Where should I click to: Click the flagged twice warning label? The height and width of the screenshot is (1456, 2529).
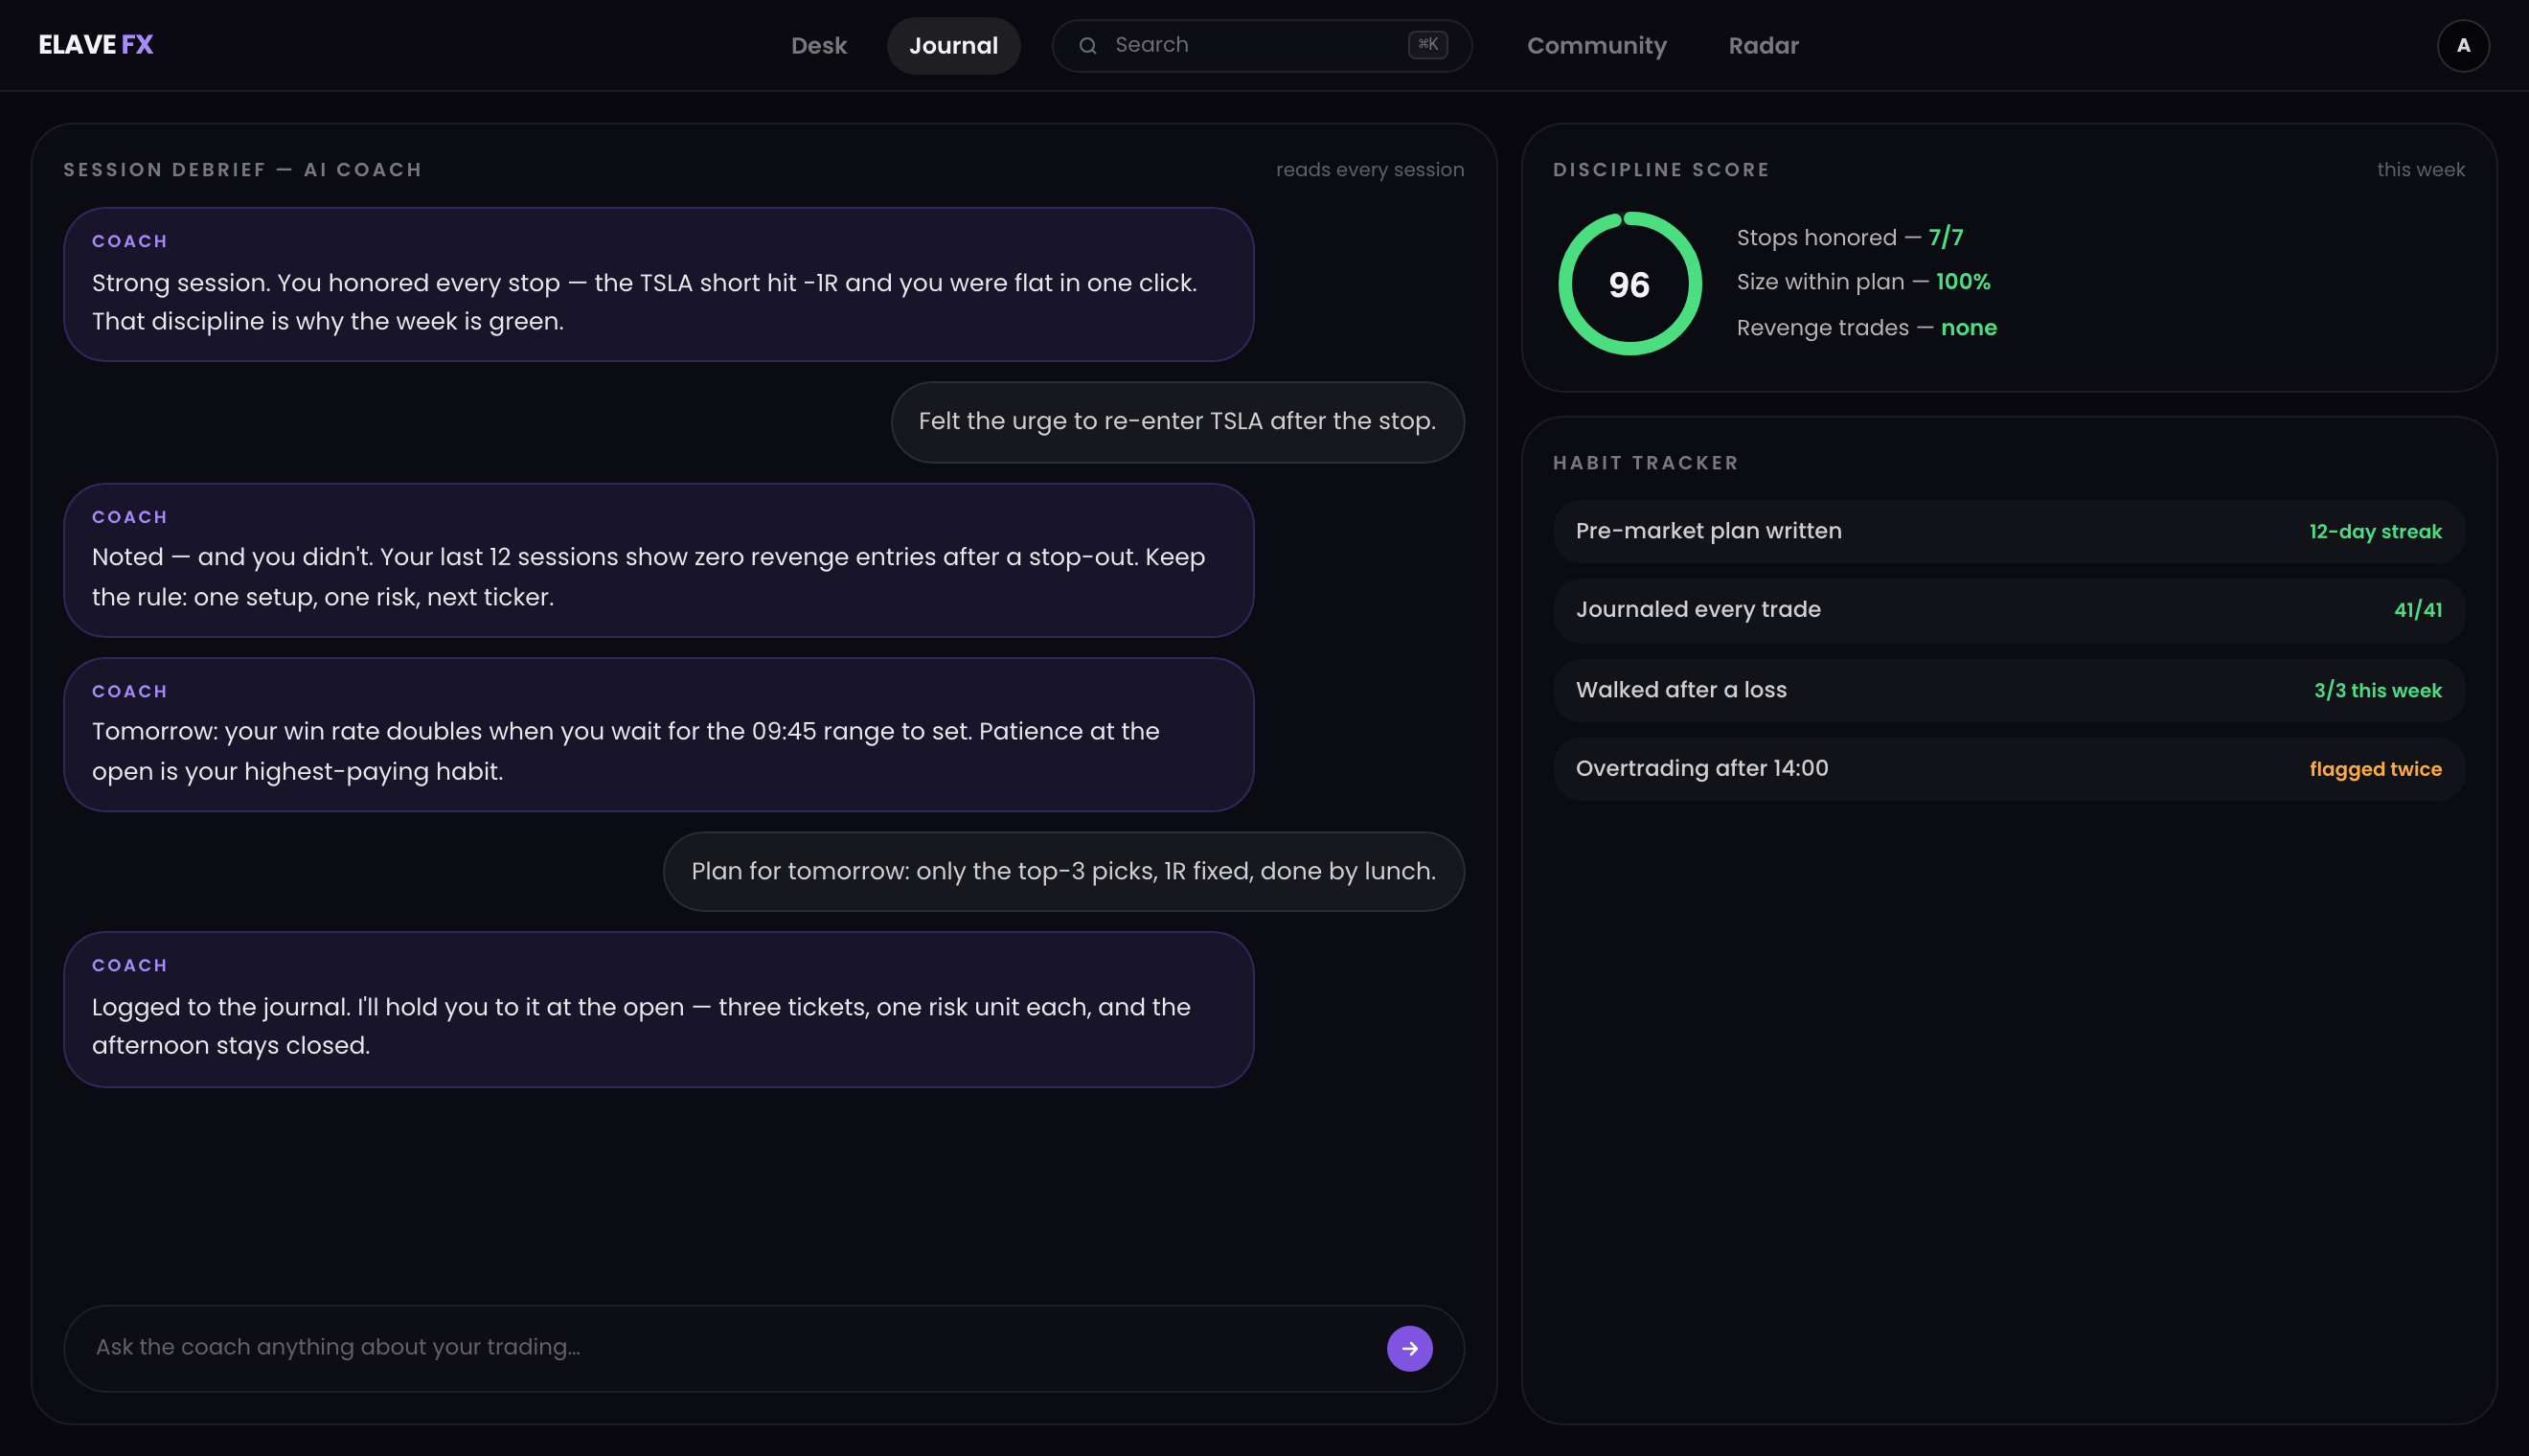pos(2375,769)
